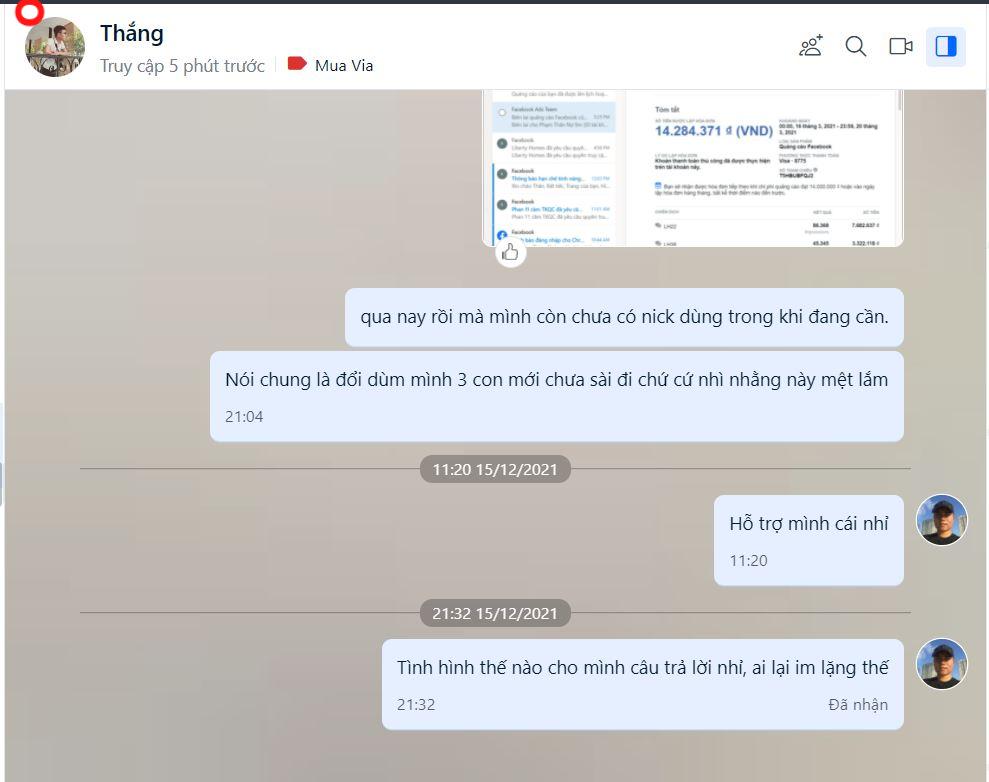Viewport: 989px width, 782px height.
Task: Open the invoice screenshot image
Action: point(693,168)
